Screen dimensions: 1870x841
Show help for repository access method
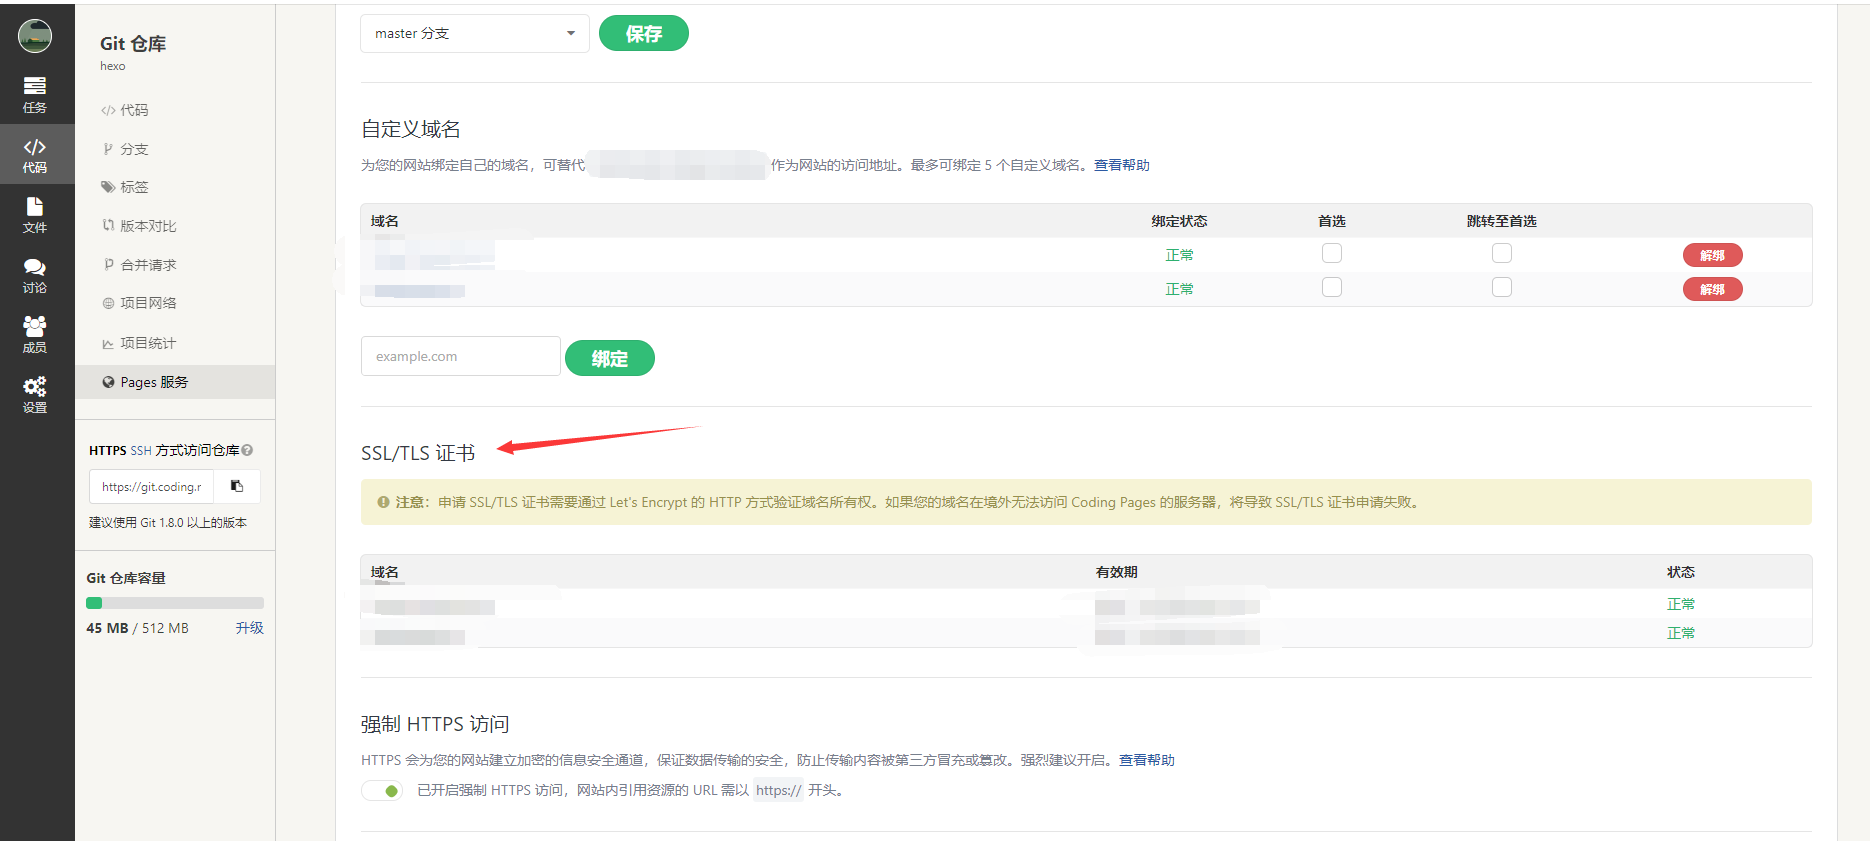247,450
